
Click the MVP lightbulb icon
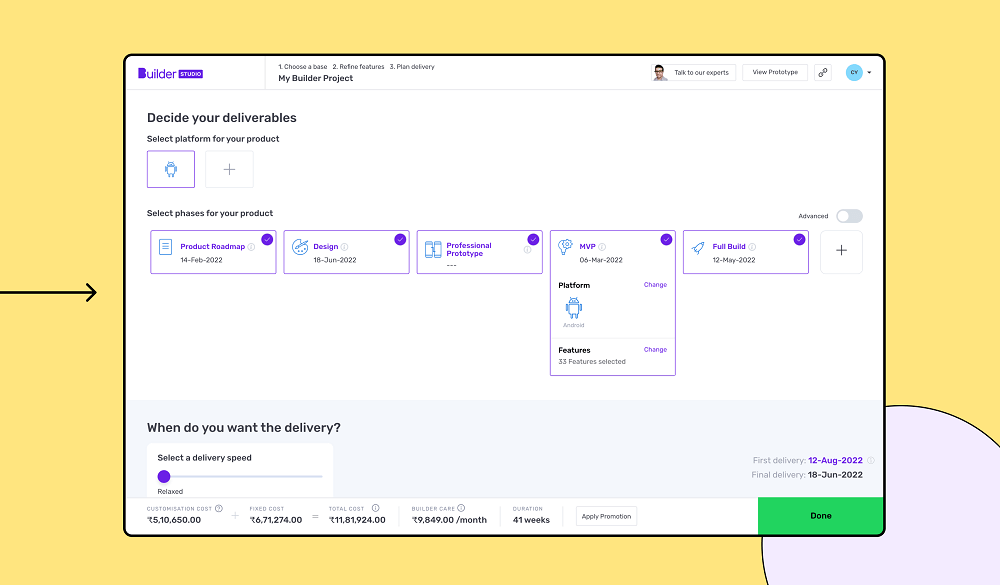(565, 247)
